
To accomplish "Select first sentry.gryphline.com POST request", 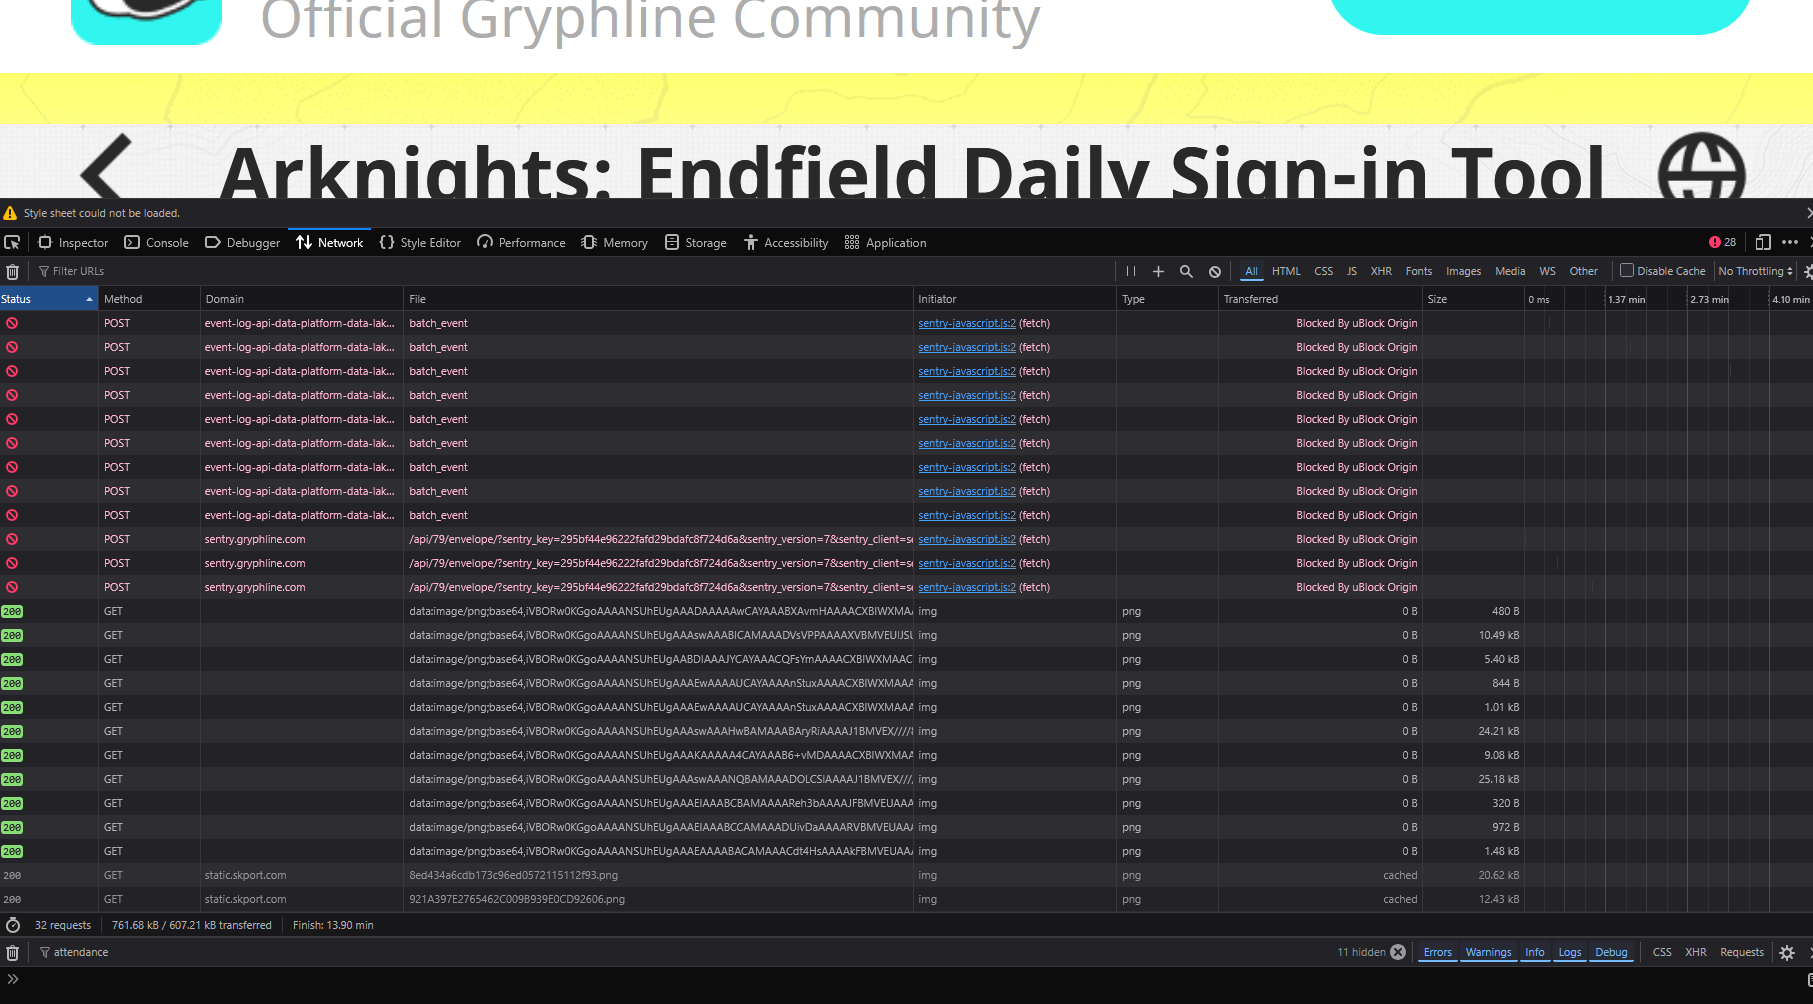I will (906, 539).
